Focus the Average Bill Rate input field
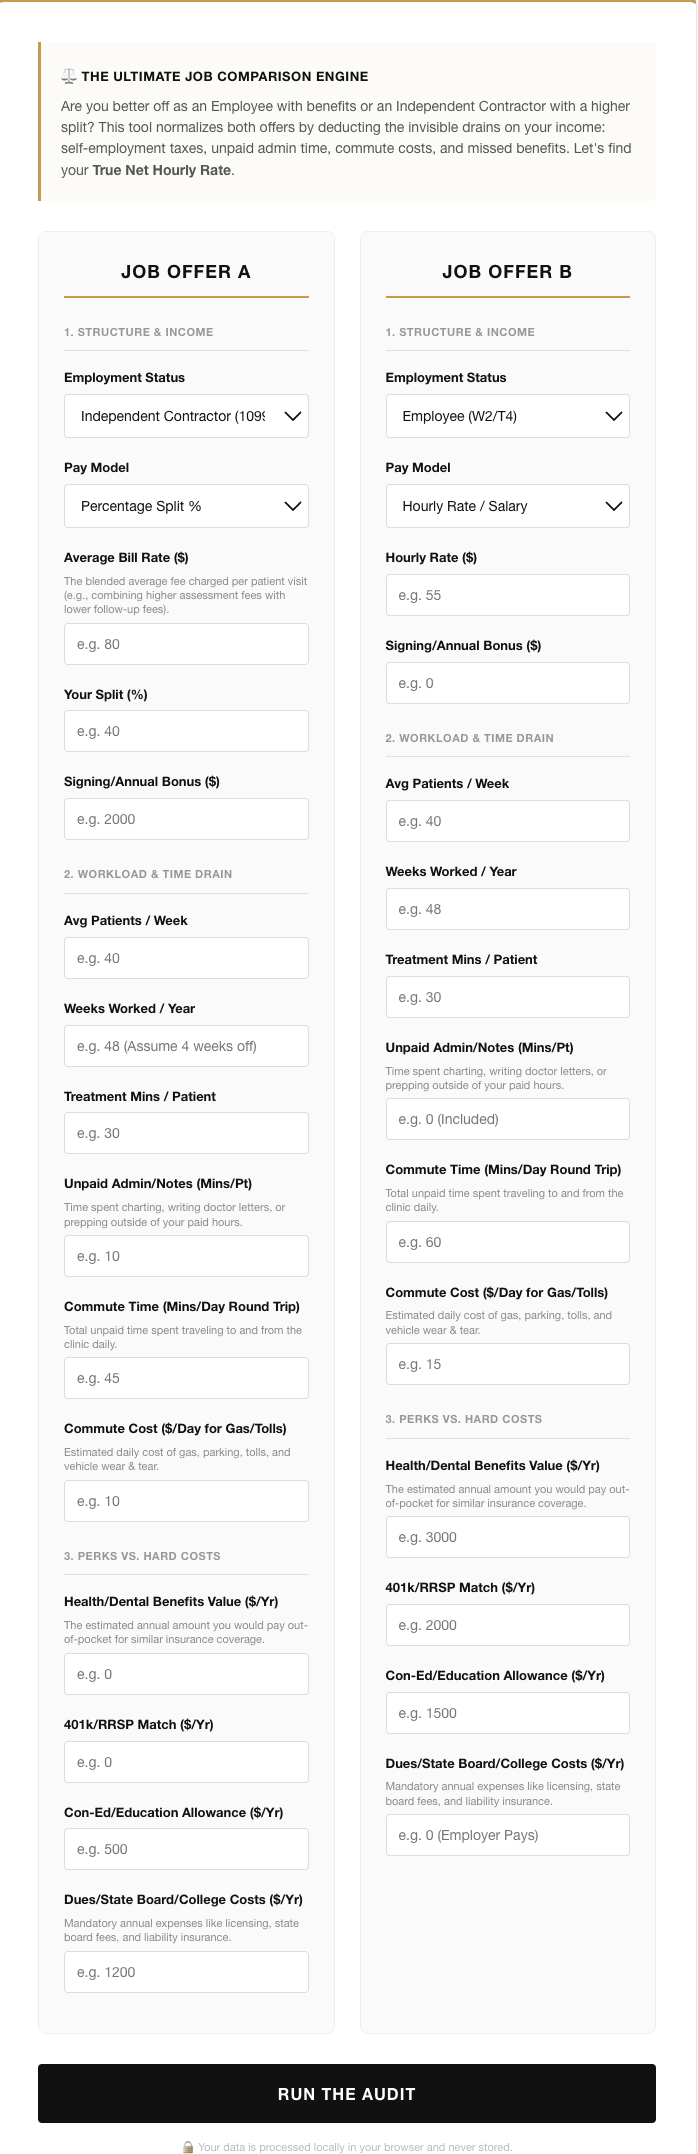 pyautogui.click(x=186, y=644)
